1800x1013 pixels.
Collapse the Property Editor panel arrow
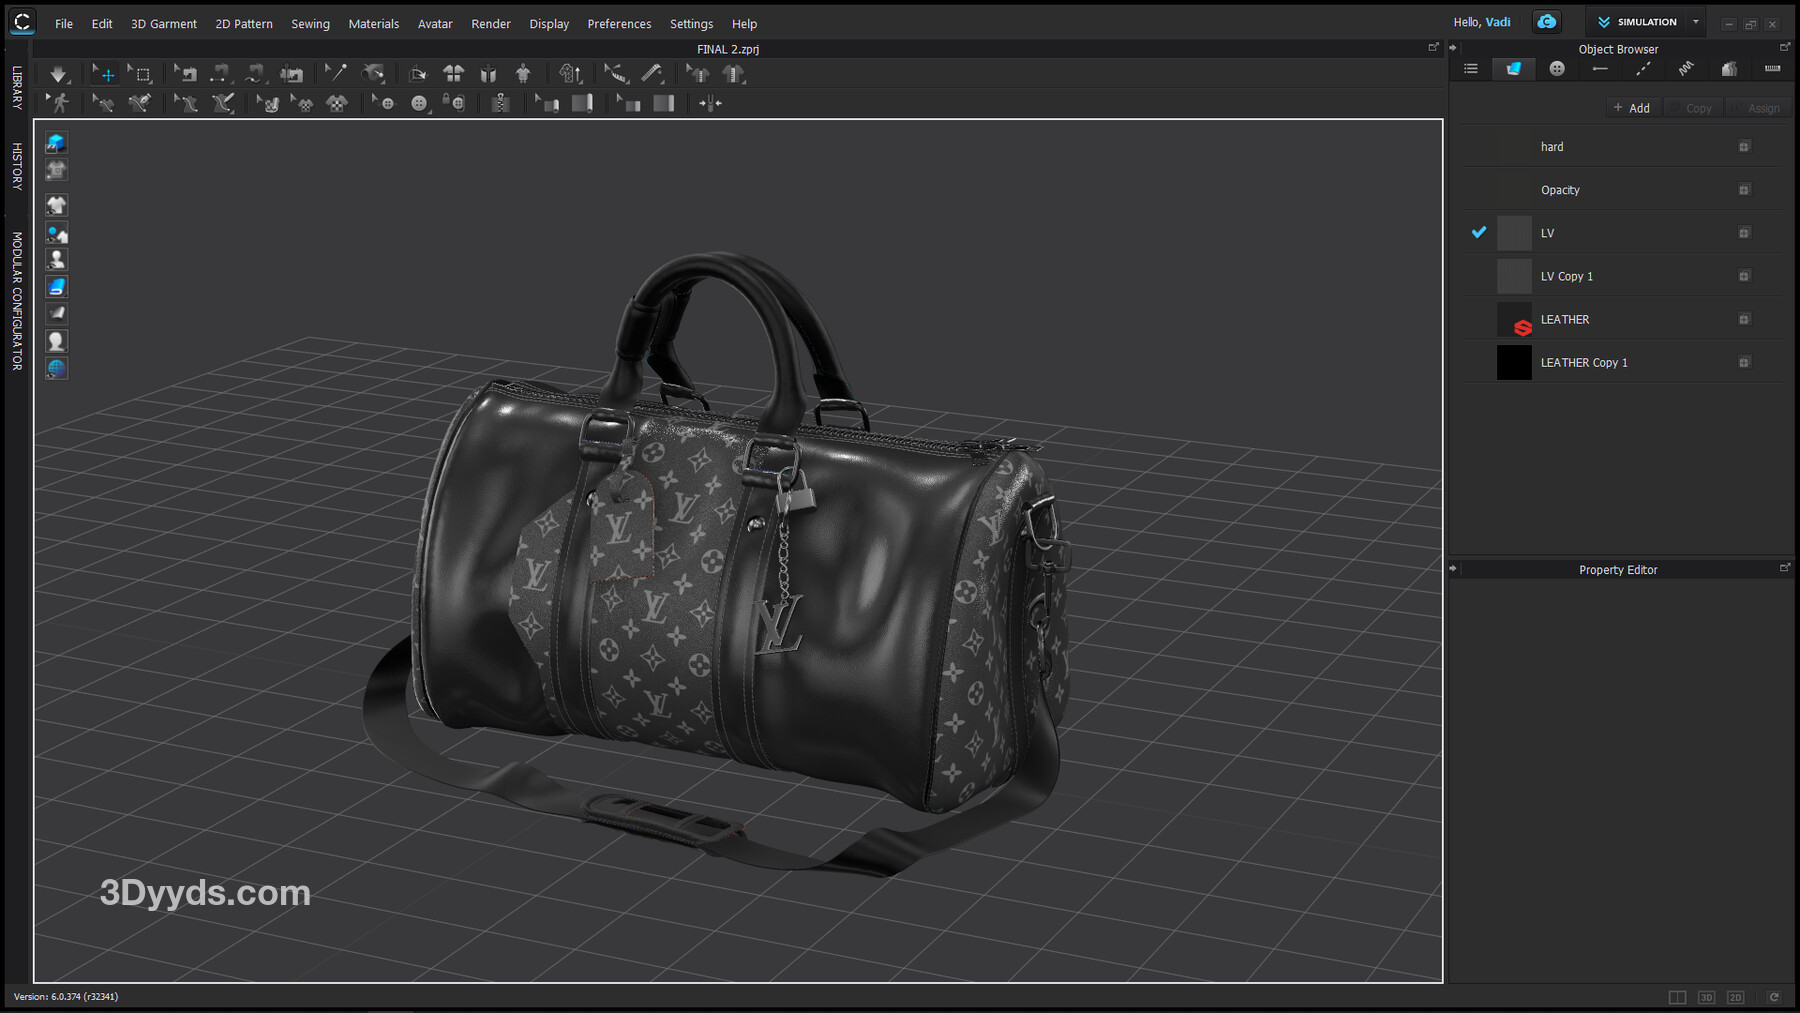[1453, 569]
